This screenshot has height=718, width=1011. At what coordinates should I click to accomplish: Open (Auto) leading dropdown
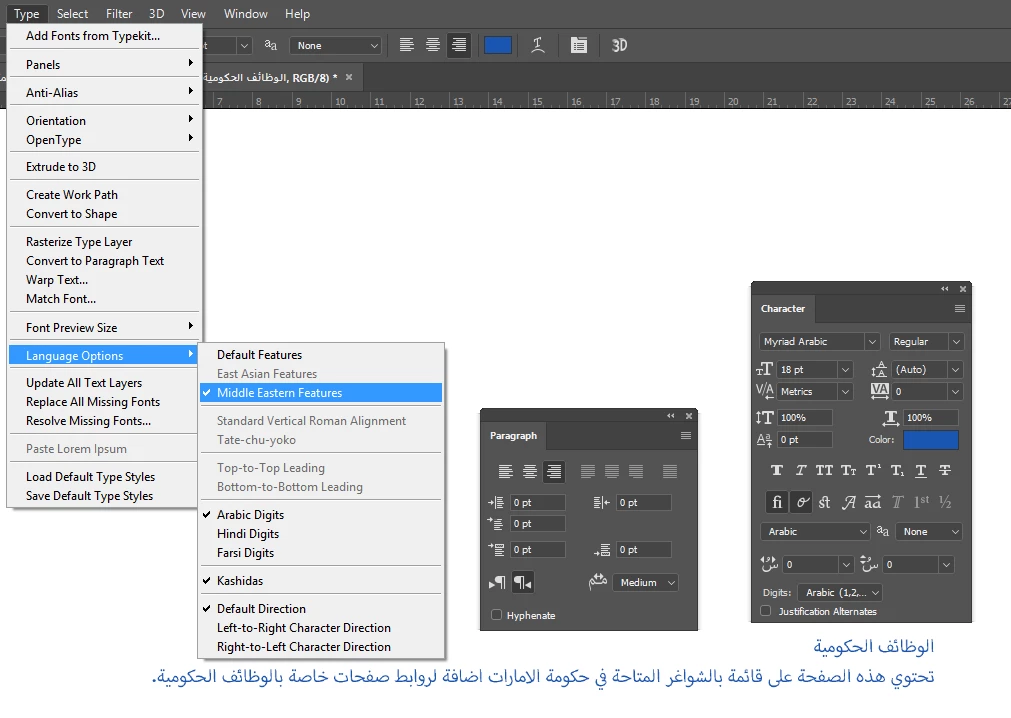[x=956, y=369]
